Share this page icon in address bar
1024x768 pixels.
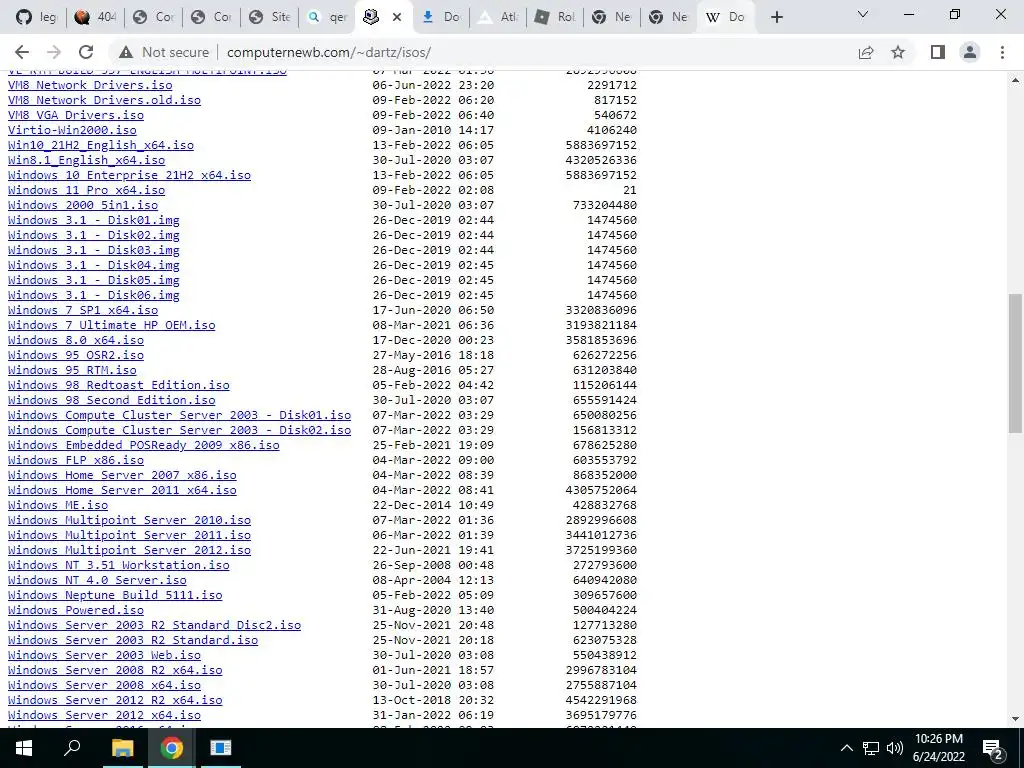pyautogui.click(x=866, y=52)
